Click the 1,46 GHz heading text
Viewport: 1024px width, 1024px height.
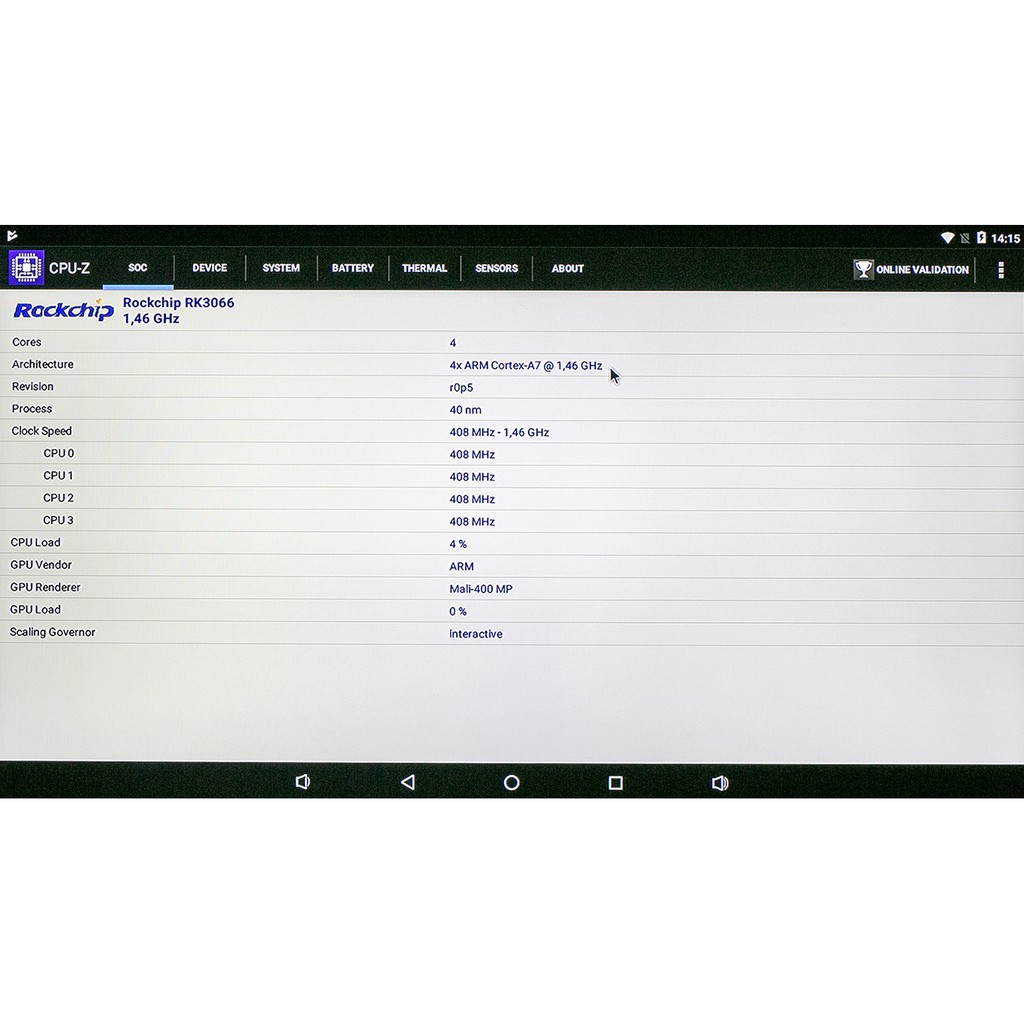pyautogui.click(x=151, y=319)
